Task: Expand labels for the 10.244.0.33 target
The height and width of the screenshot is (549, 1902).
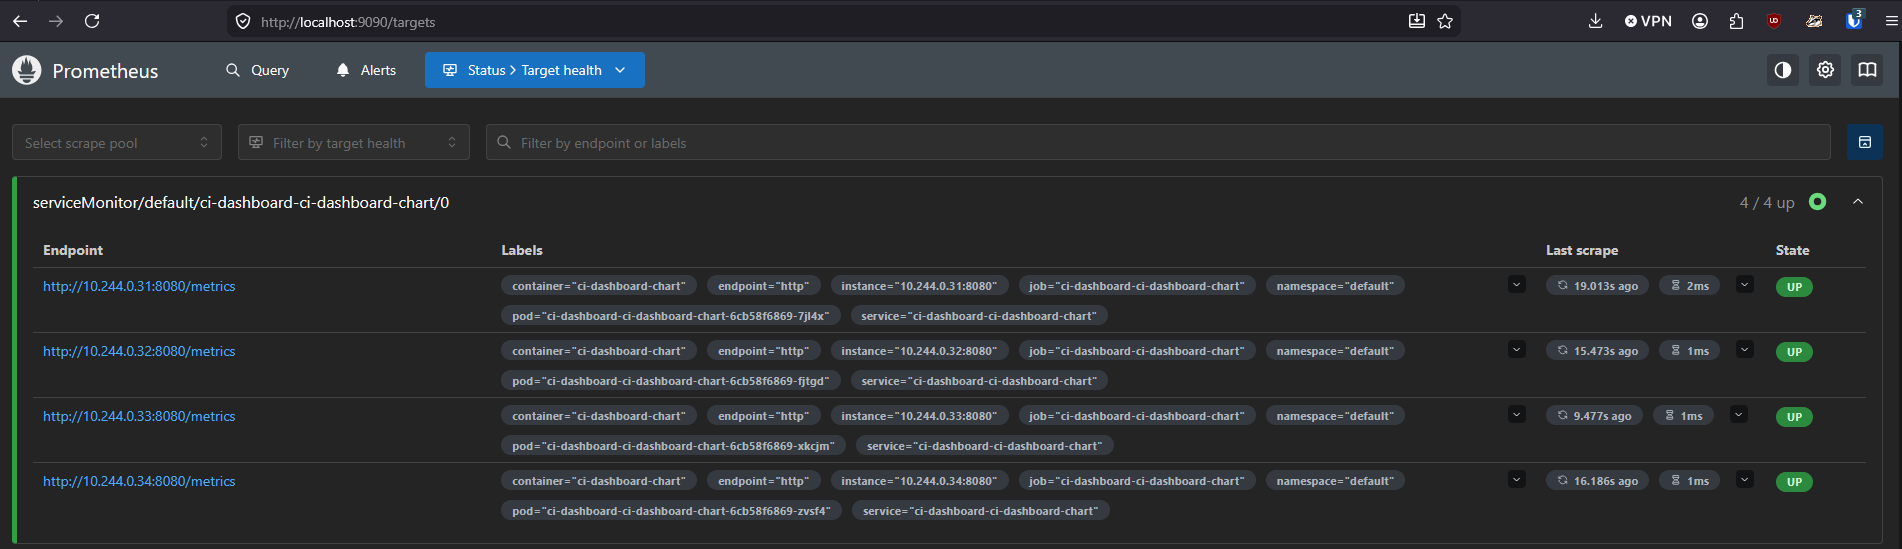Action: (1517, 415)
